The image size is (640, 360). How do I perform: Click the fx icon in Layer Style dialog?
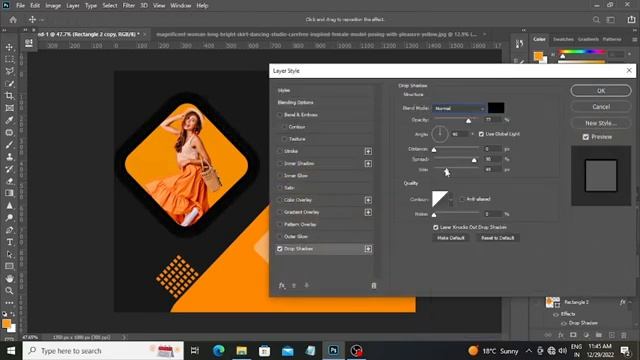click(x=282, y=285)
